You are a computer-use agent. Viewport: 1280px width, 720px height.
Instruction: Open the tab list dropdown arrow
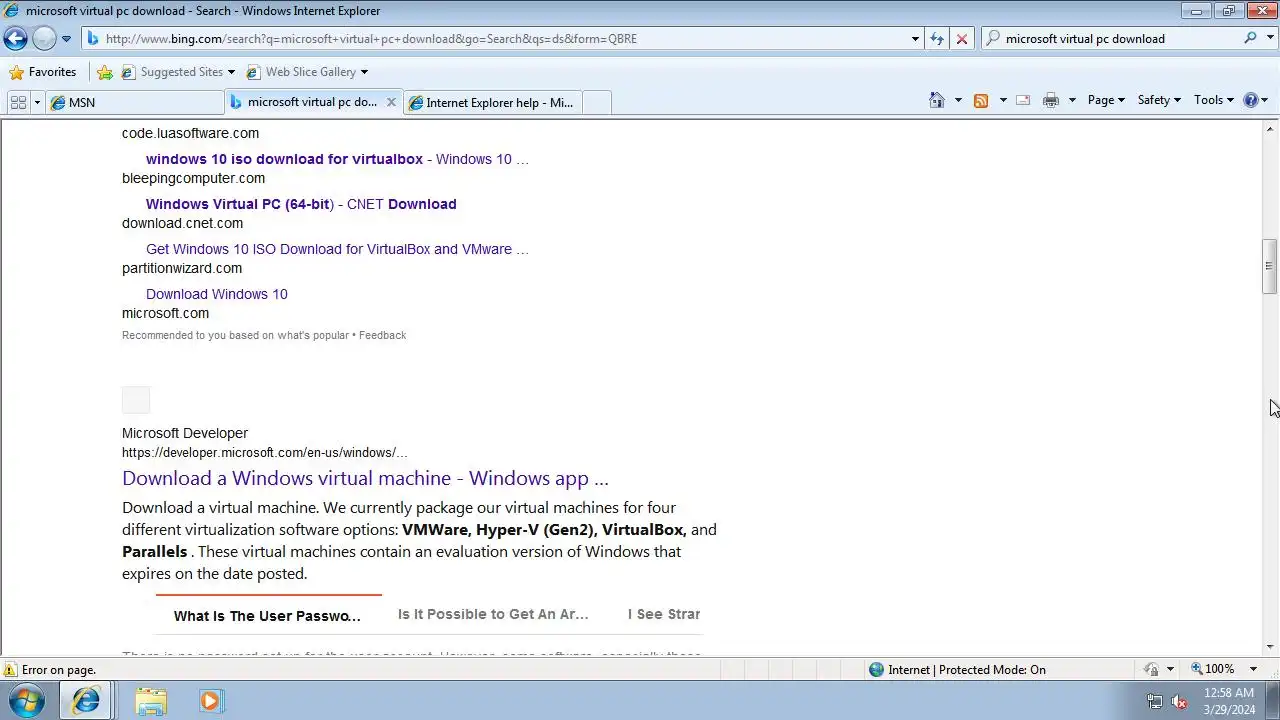[x=37, y=102]
